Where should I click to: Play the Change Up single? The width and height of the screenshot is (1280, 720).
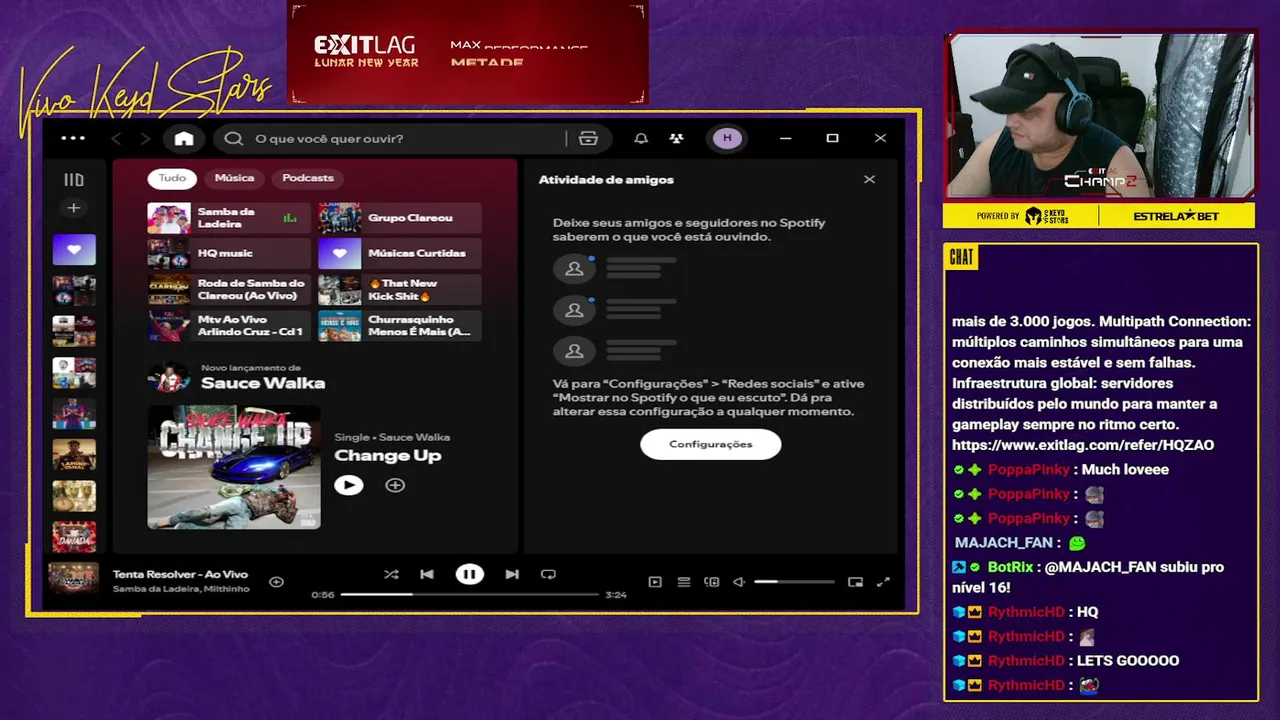(x=348, y=485)
